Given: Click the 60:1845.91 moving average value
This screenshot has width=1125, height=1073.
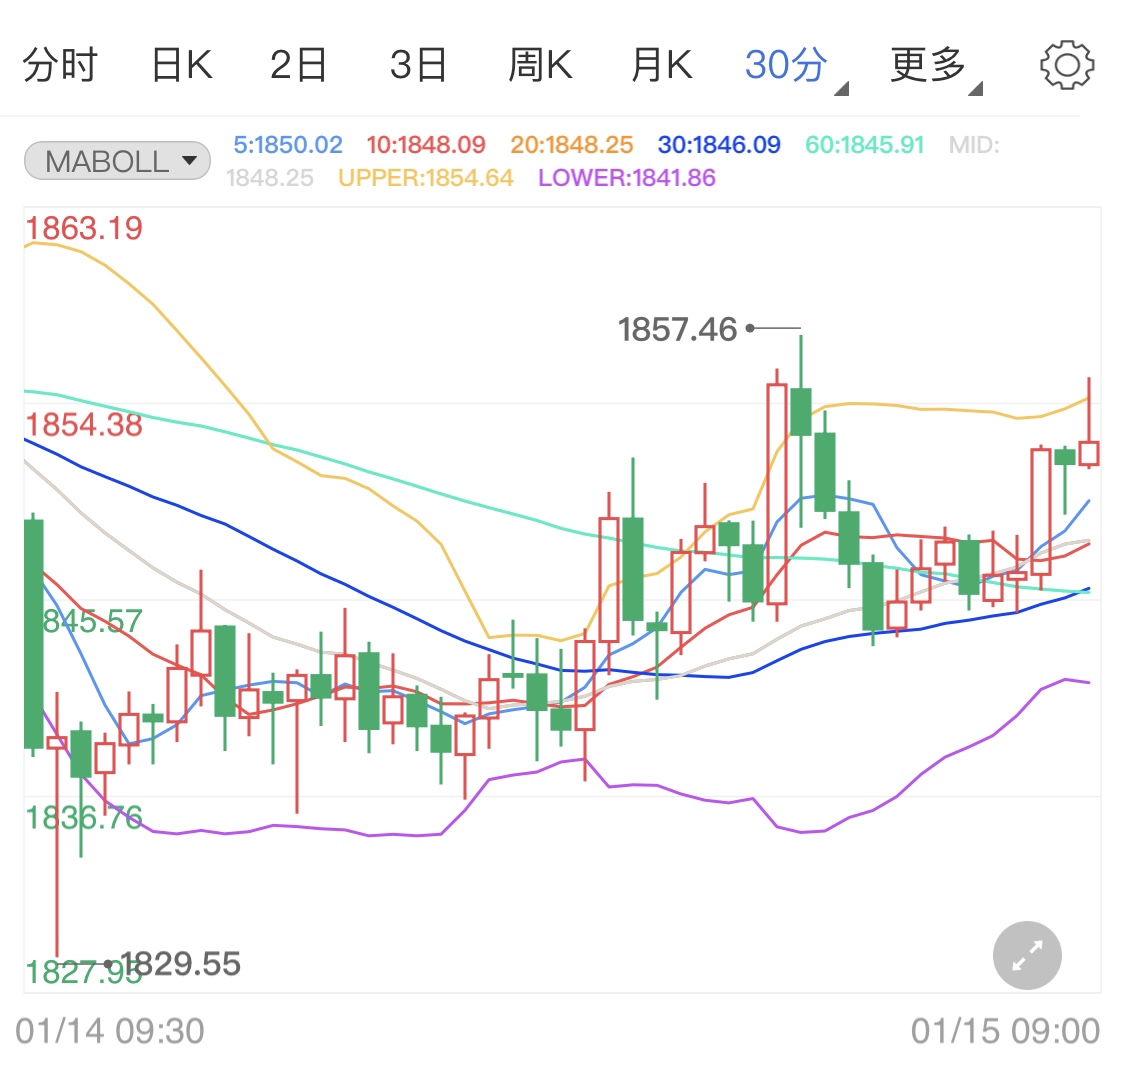Looking at the screenshot, I should point(865,145).
